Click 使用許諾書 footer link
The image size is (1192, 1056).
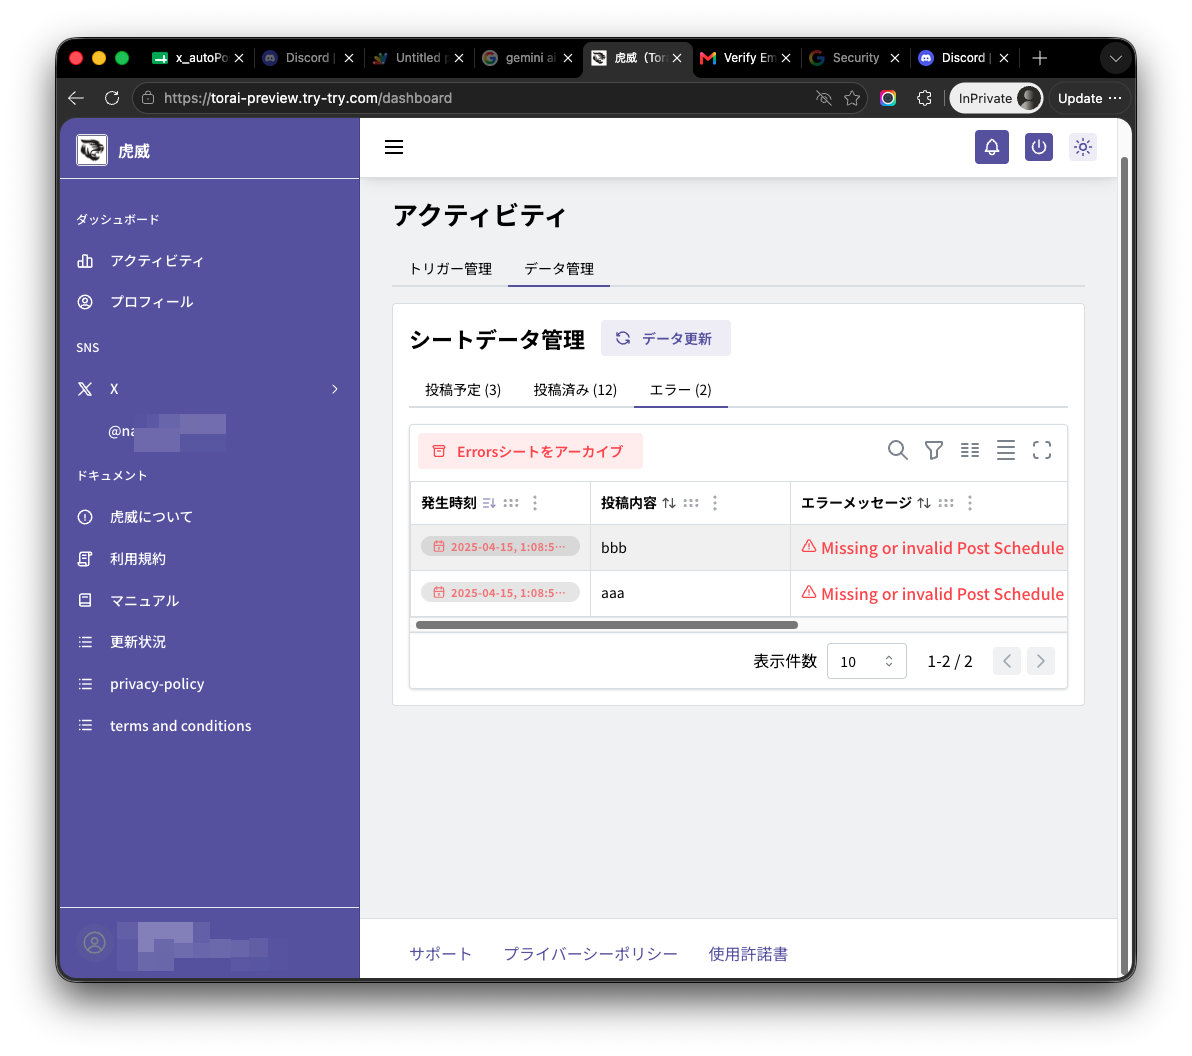click(x=748, y=953)
